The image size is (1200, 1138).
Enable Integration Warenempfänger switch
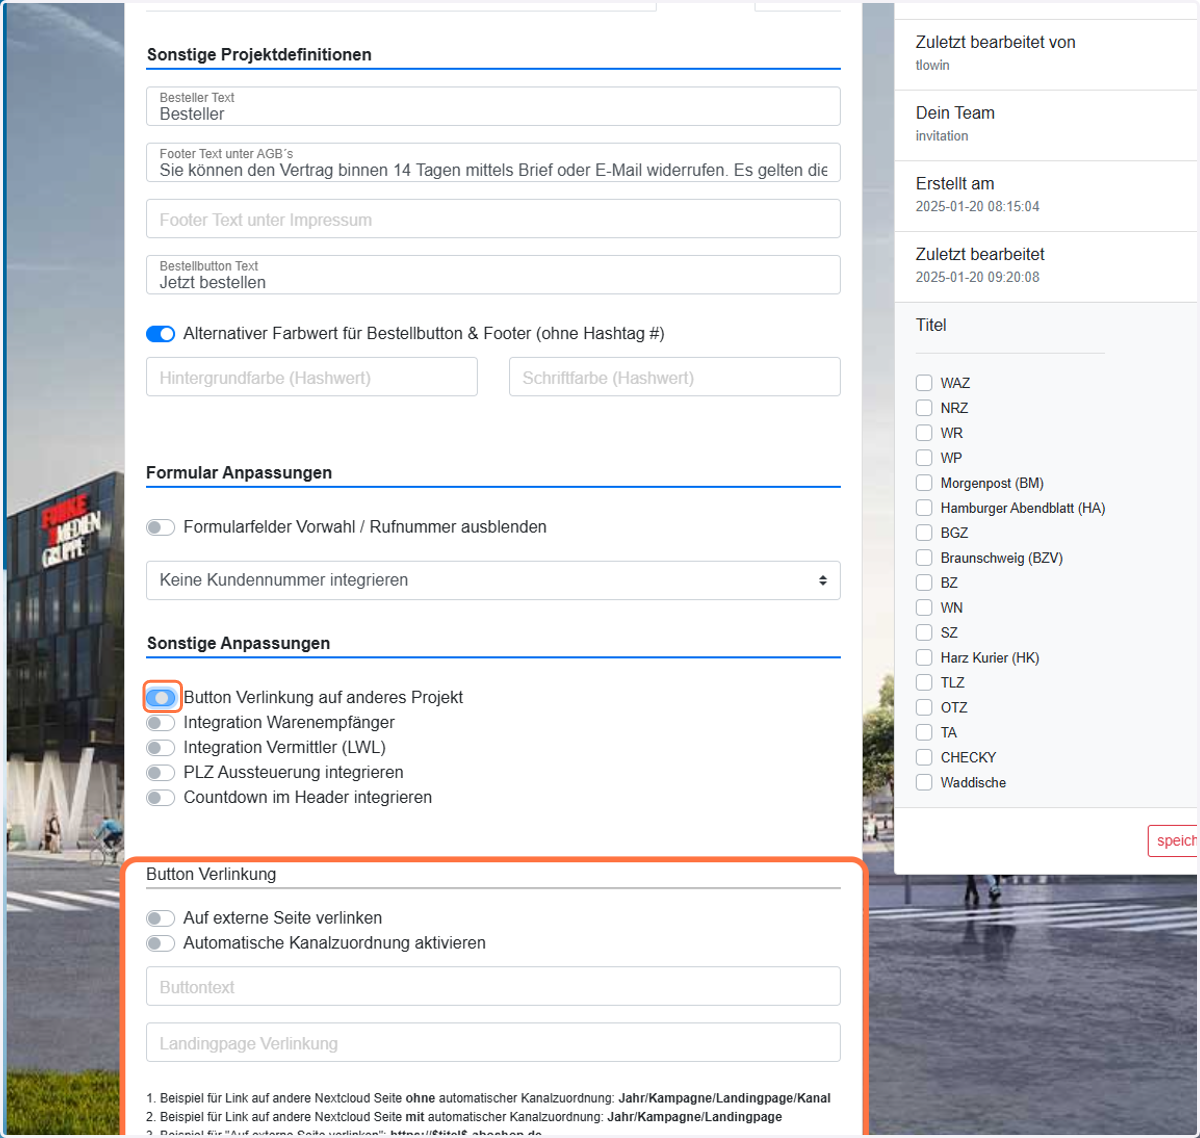(160, 722)
